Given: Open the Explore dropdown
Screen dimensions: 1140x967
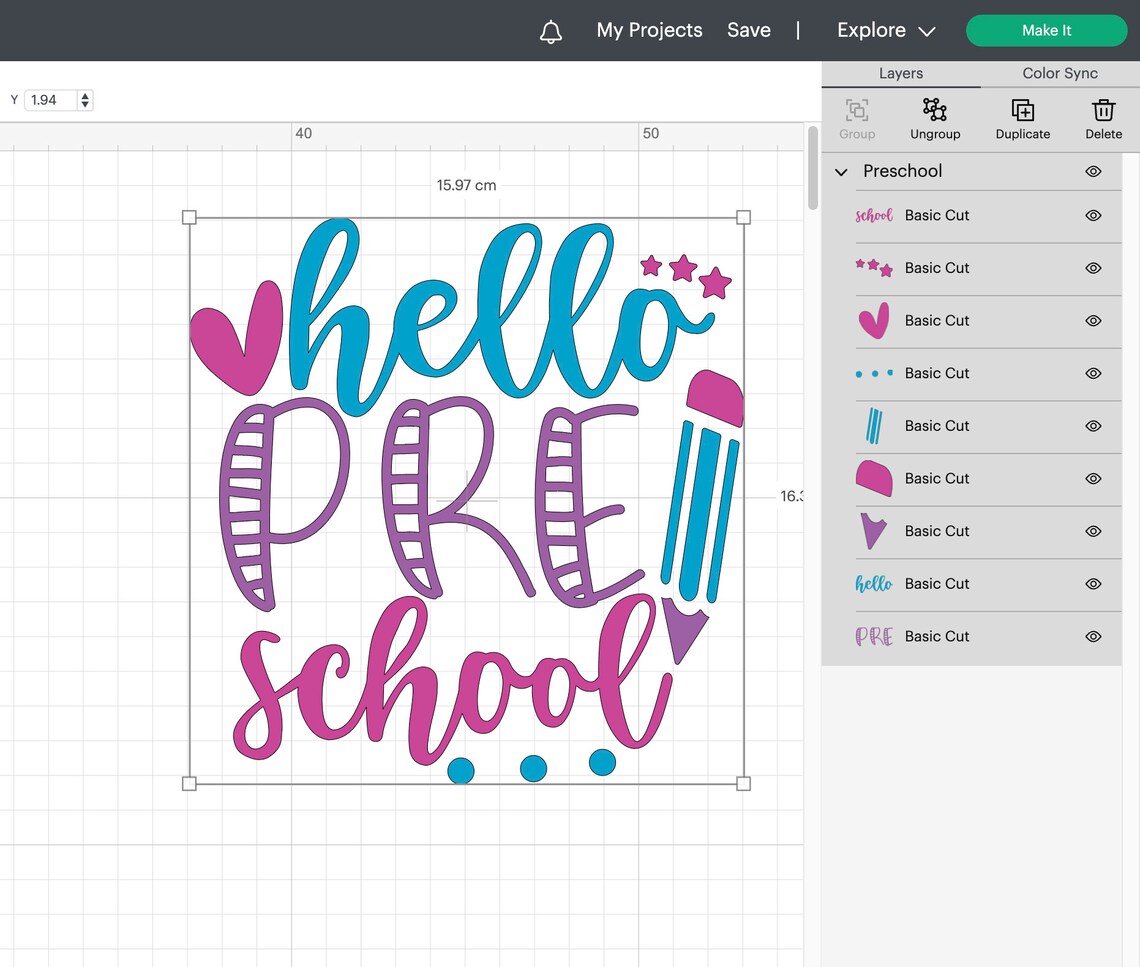Looking at the screenshot, I should 884,30.
